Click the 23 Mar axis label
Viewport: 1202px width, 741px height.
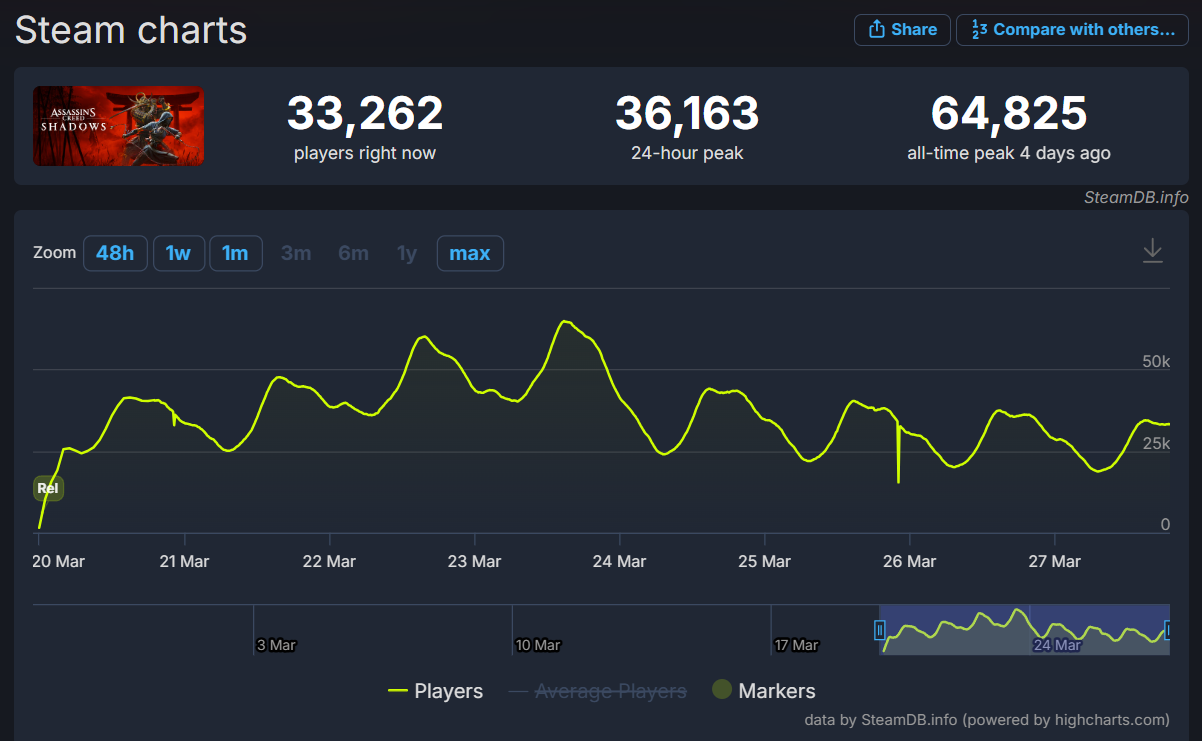pyautogui.click(x=474, y=561)
